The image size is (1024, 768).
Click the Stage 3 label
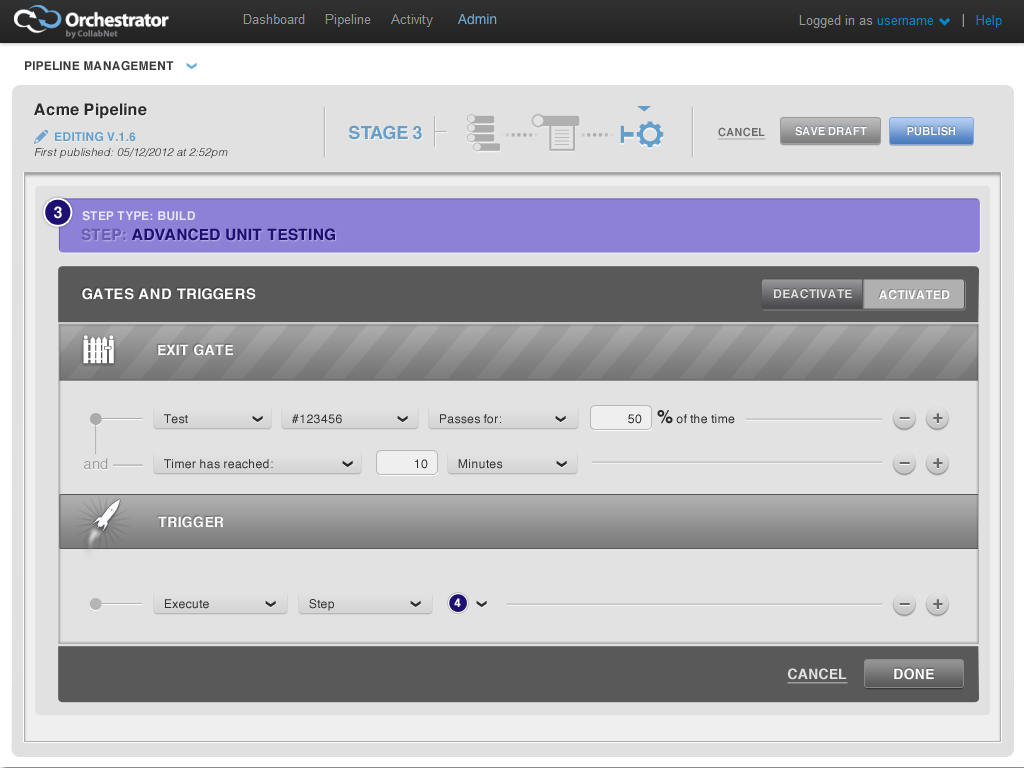[x=385, y=133]
